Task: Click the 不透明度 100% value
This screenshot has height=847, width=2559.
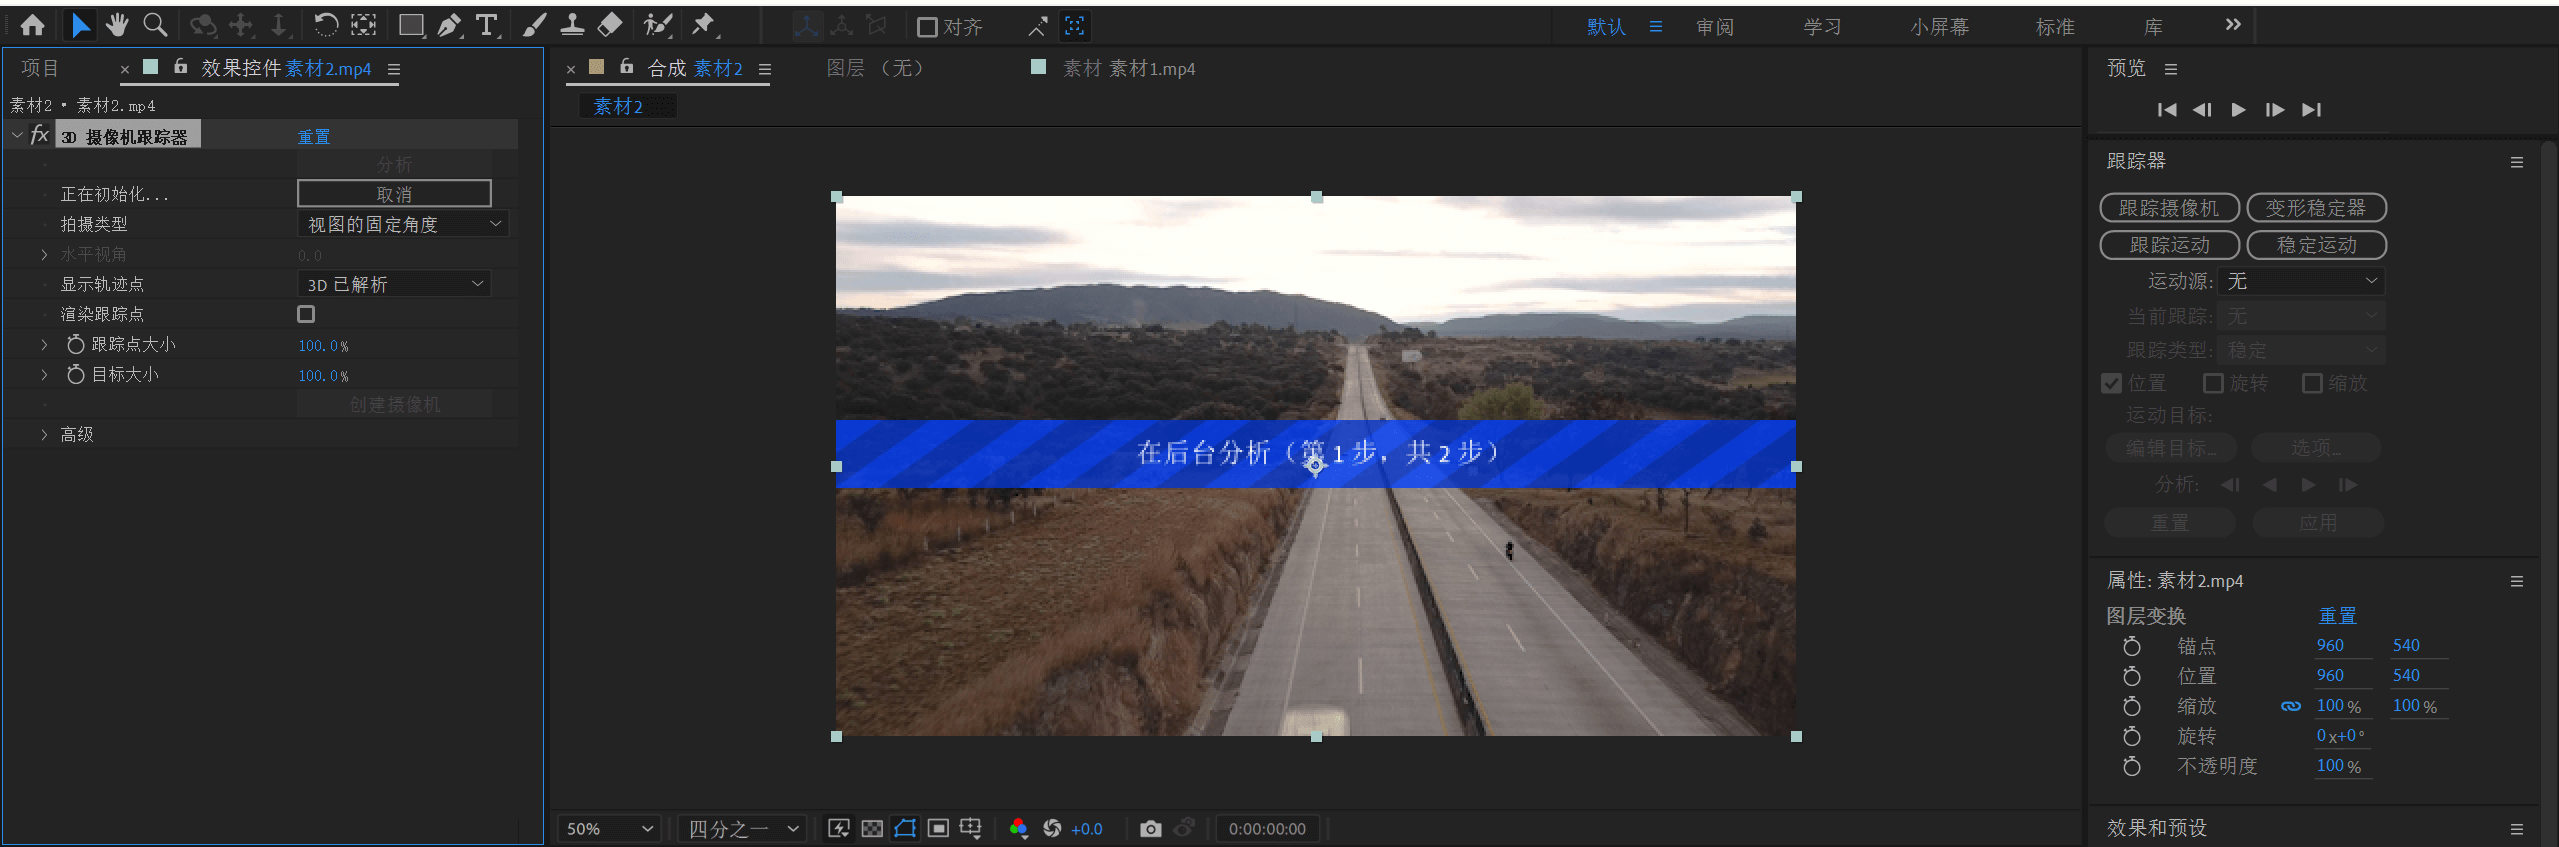Action: (x=2338, y=766)
